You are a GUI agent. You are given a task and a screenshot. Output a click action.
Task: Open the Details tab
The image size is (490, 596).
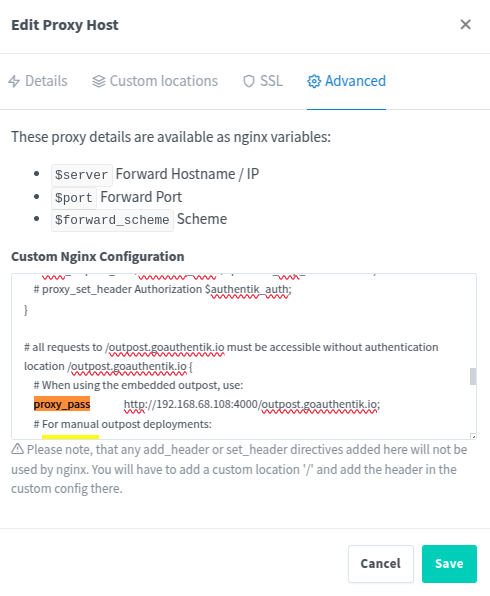pos(38,81)
